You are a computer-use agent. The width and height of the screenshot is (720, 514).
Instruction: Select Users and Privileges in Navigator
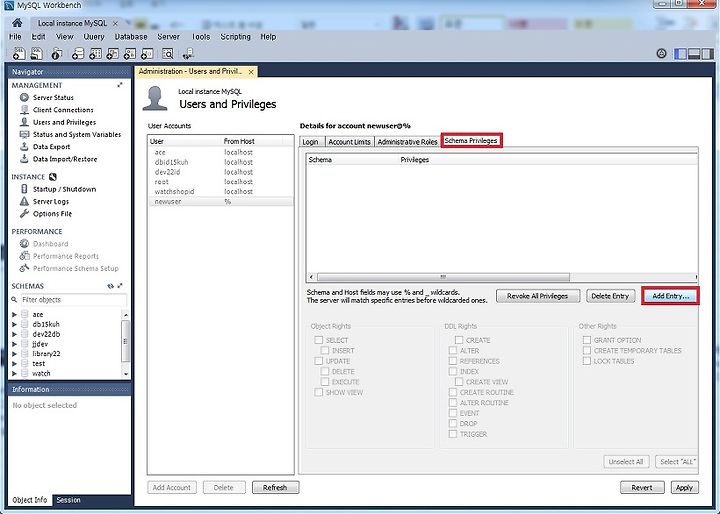click(64, 122)
